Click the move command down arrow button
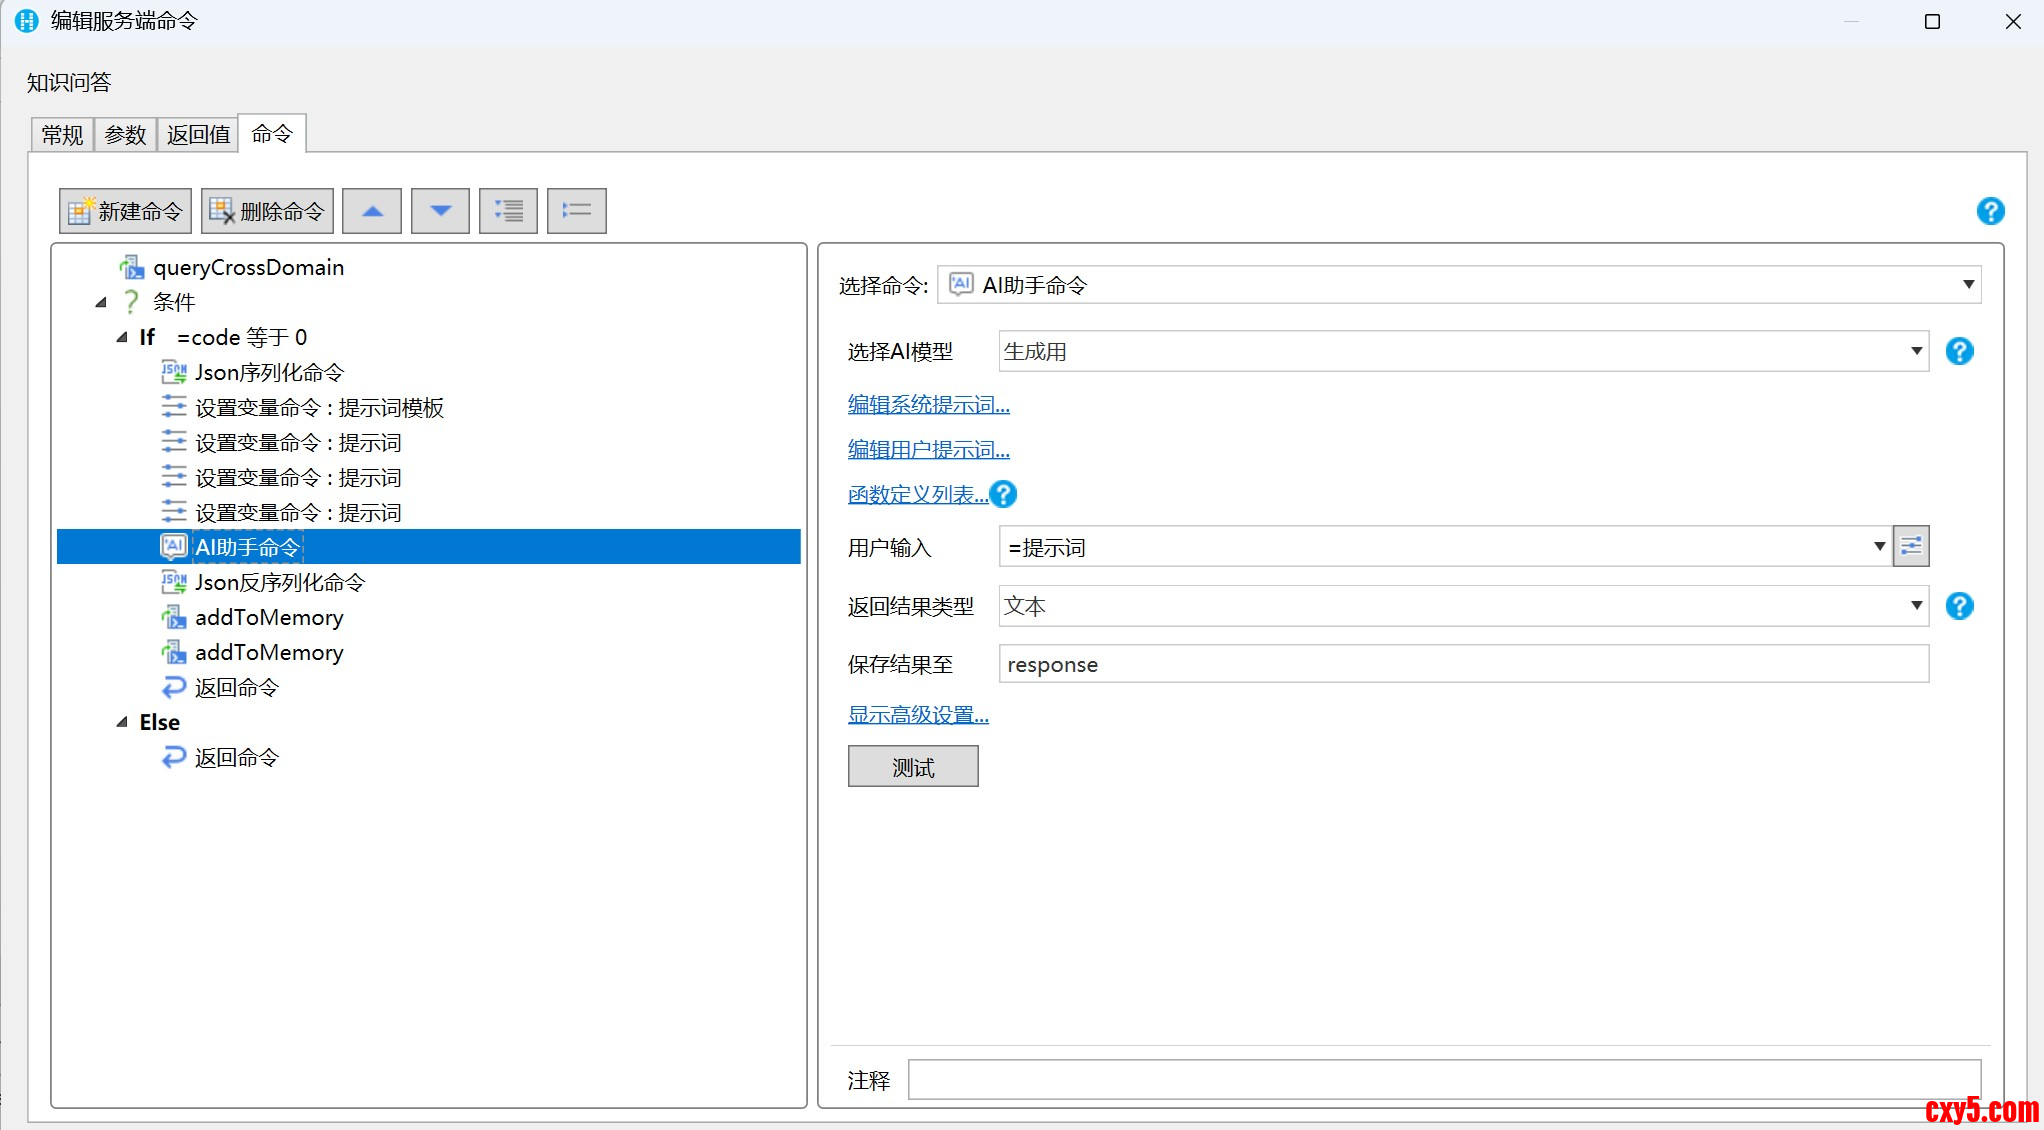 point(440,211)
